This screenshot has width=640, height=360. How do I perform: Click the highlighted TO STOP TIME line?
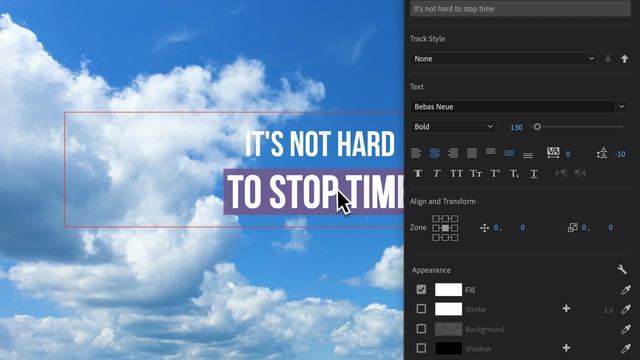(x=313, y=192)
